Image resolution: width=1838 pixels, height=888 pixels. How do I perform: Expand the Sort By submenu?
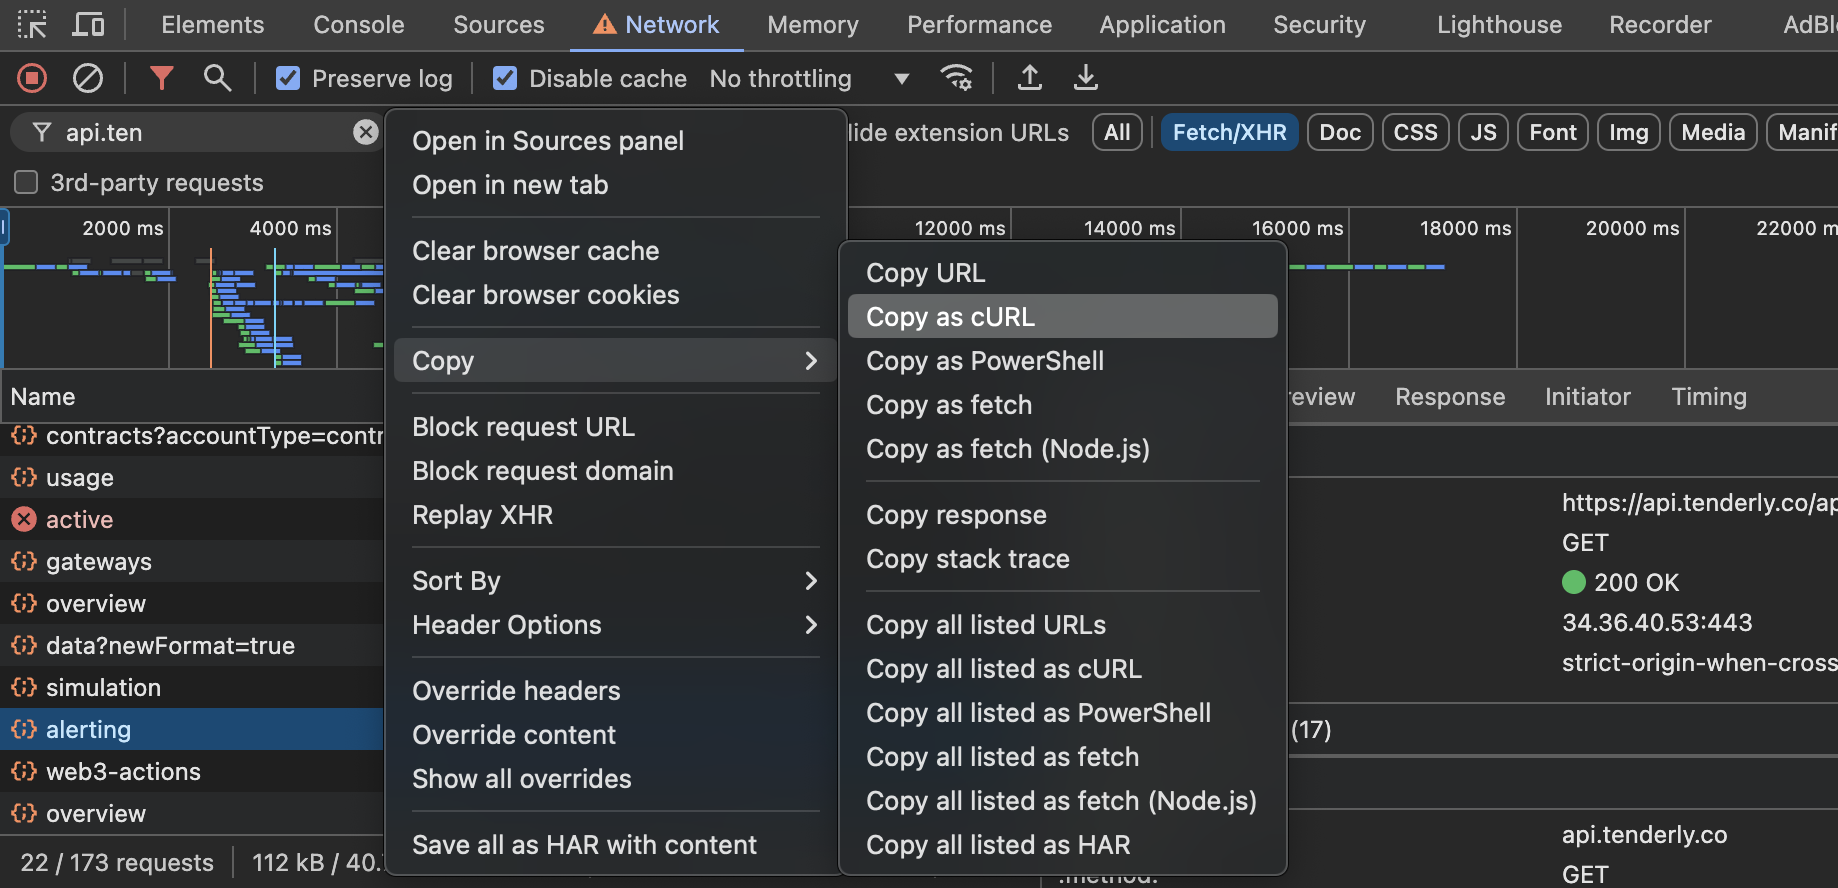[615, 581]
